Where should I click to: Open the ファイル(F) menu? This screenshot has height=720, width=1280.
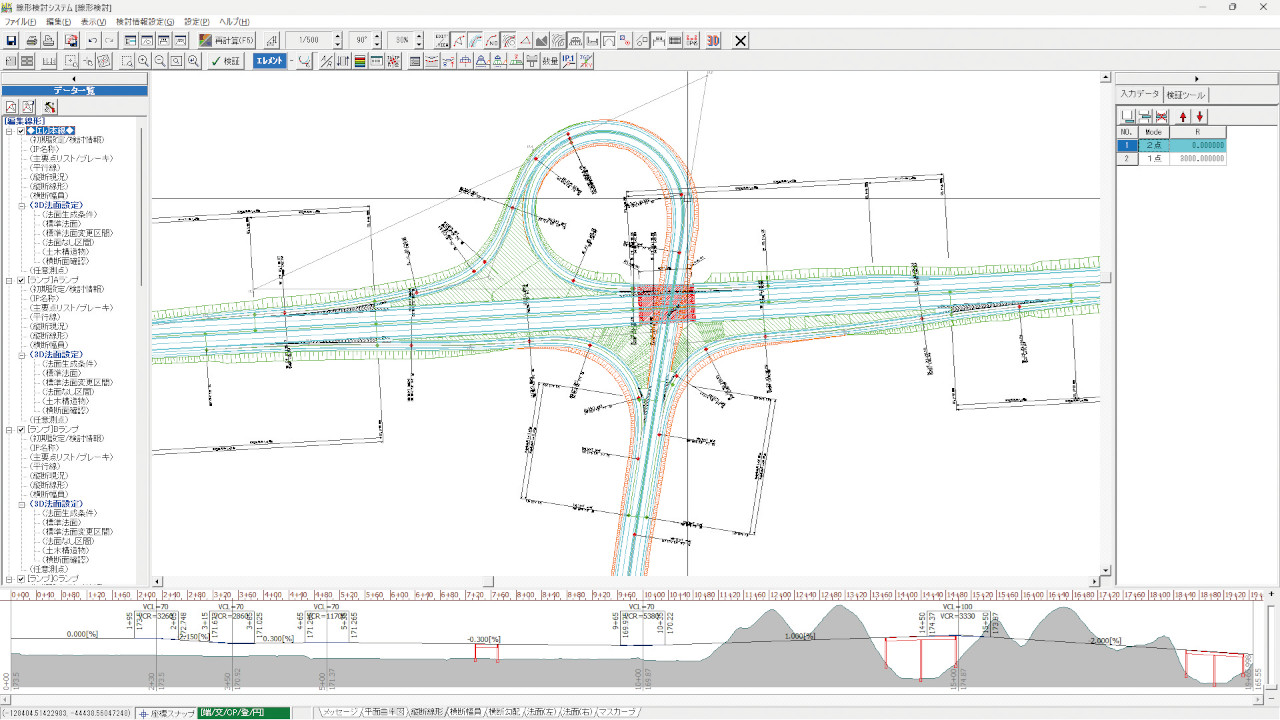(x=21, y=22)
